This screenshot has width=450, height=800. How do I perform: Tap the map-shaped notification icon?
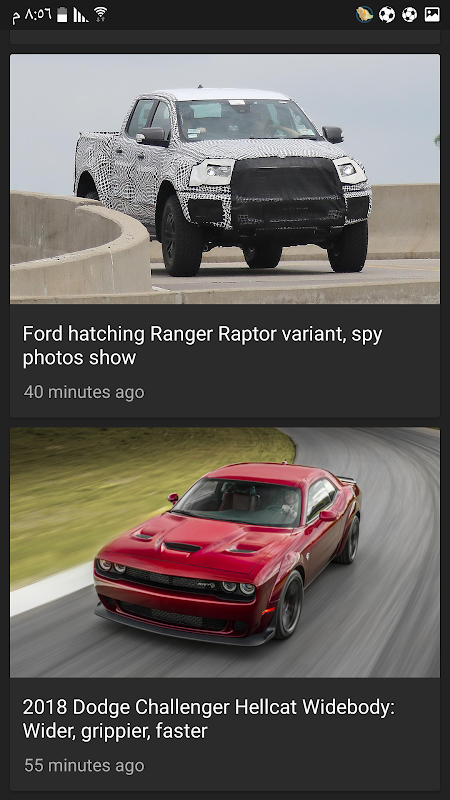(364, 14)
